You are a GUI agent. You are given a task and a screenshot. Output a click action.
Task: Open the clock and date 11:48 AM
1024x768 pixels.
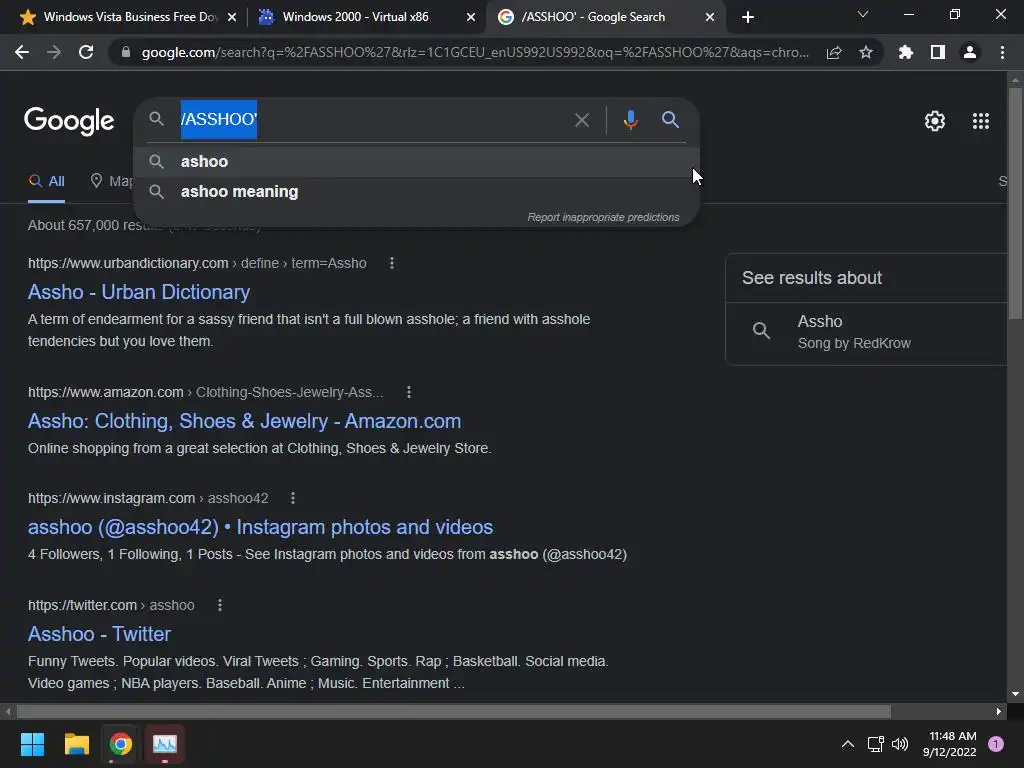pos(949,744)
